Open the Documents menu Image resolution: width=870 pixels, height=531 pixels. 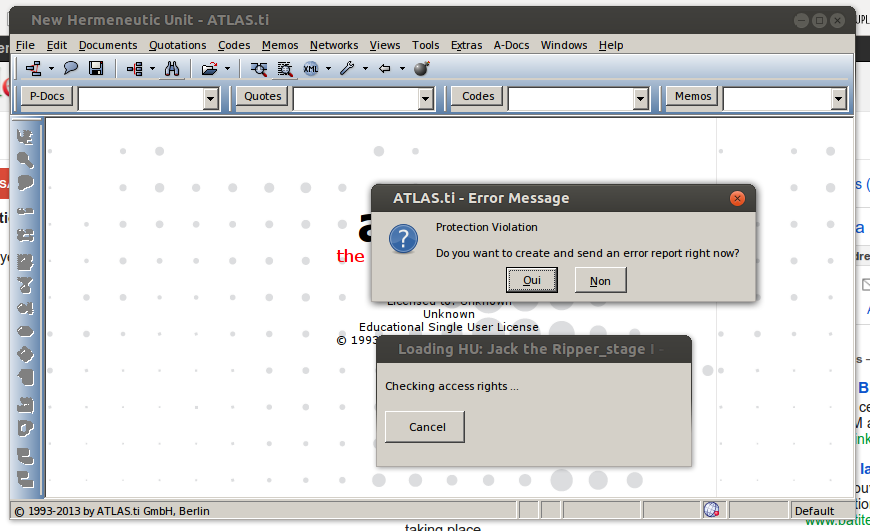click(x=108, y=45)
